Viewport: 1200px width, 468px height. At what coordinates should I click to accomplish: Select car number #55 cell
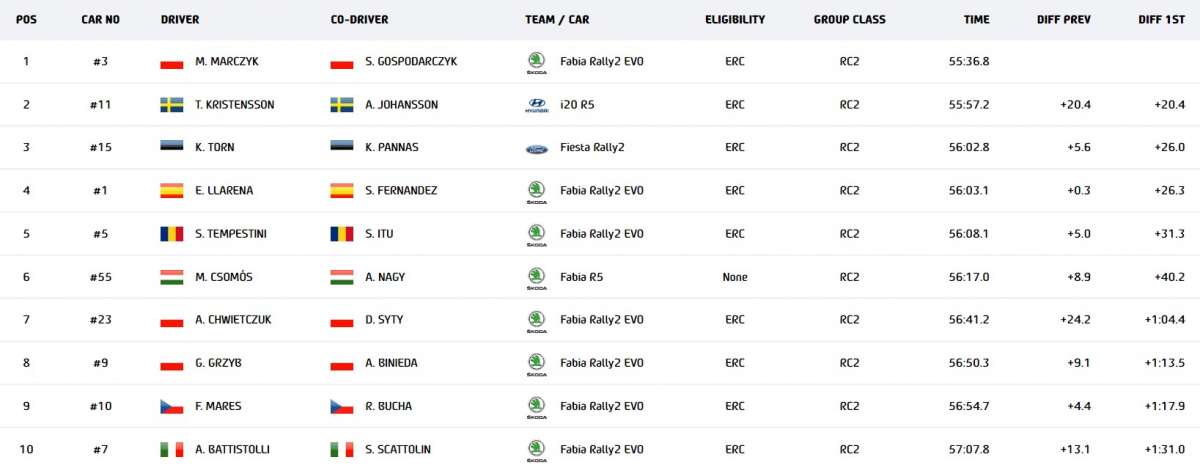(x=100, y=277)
